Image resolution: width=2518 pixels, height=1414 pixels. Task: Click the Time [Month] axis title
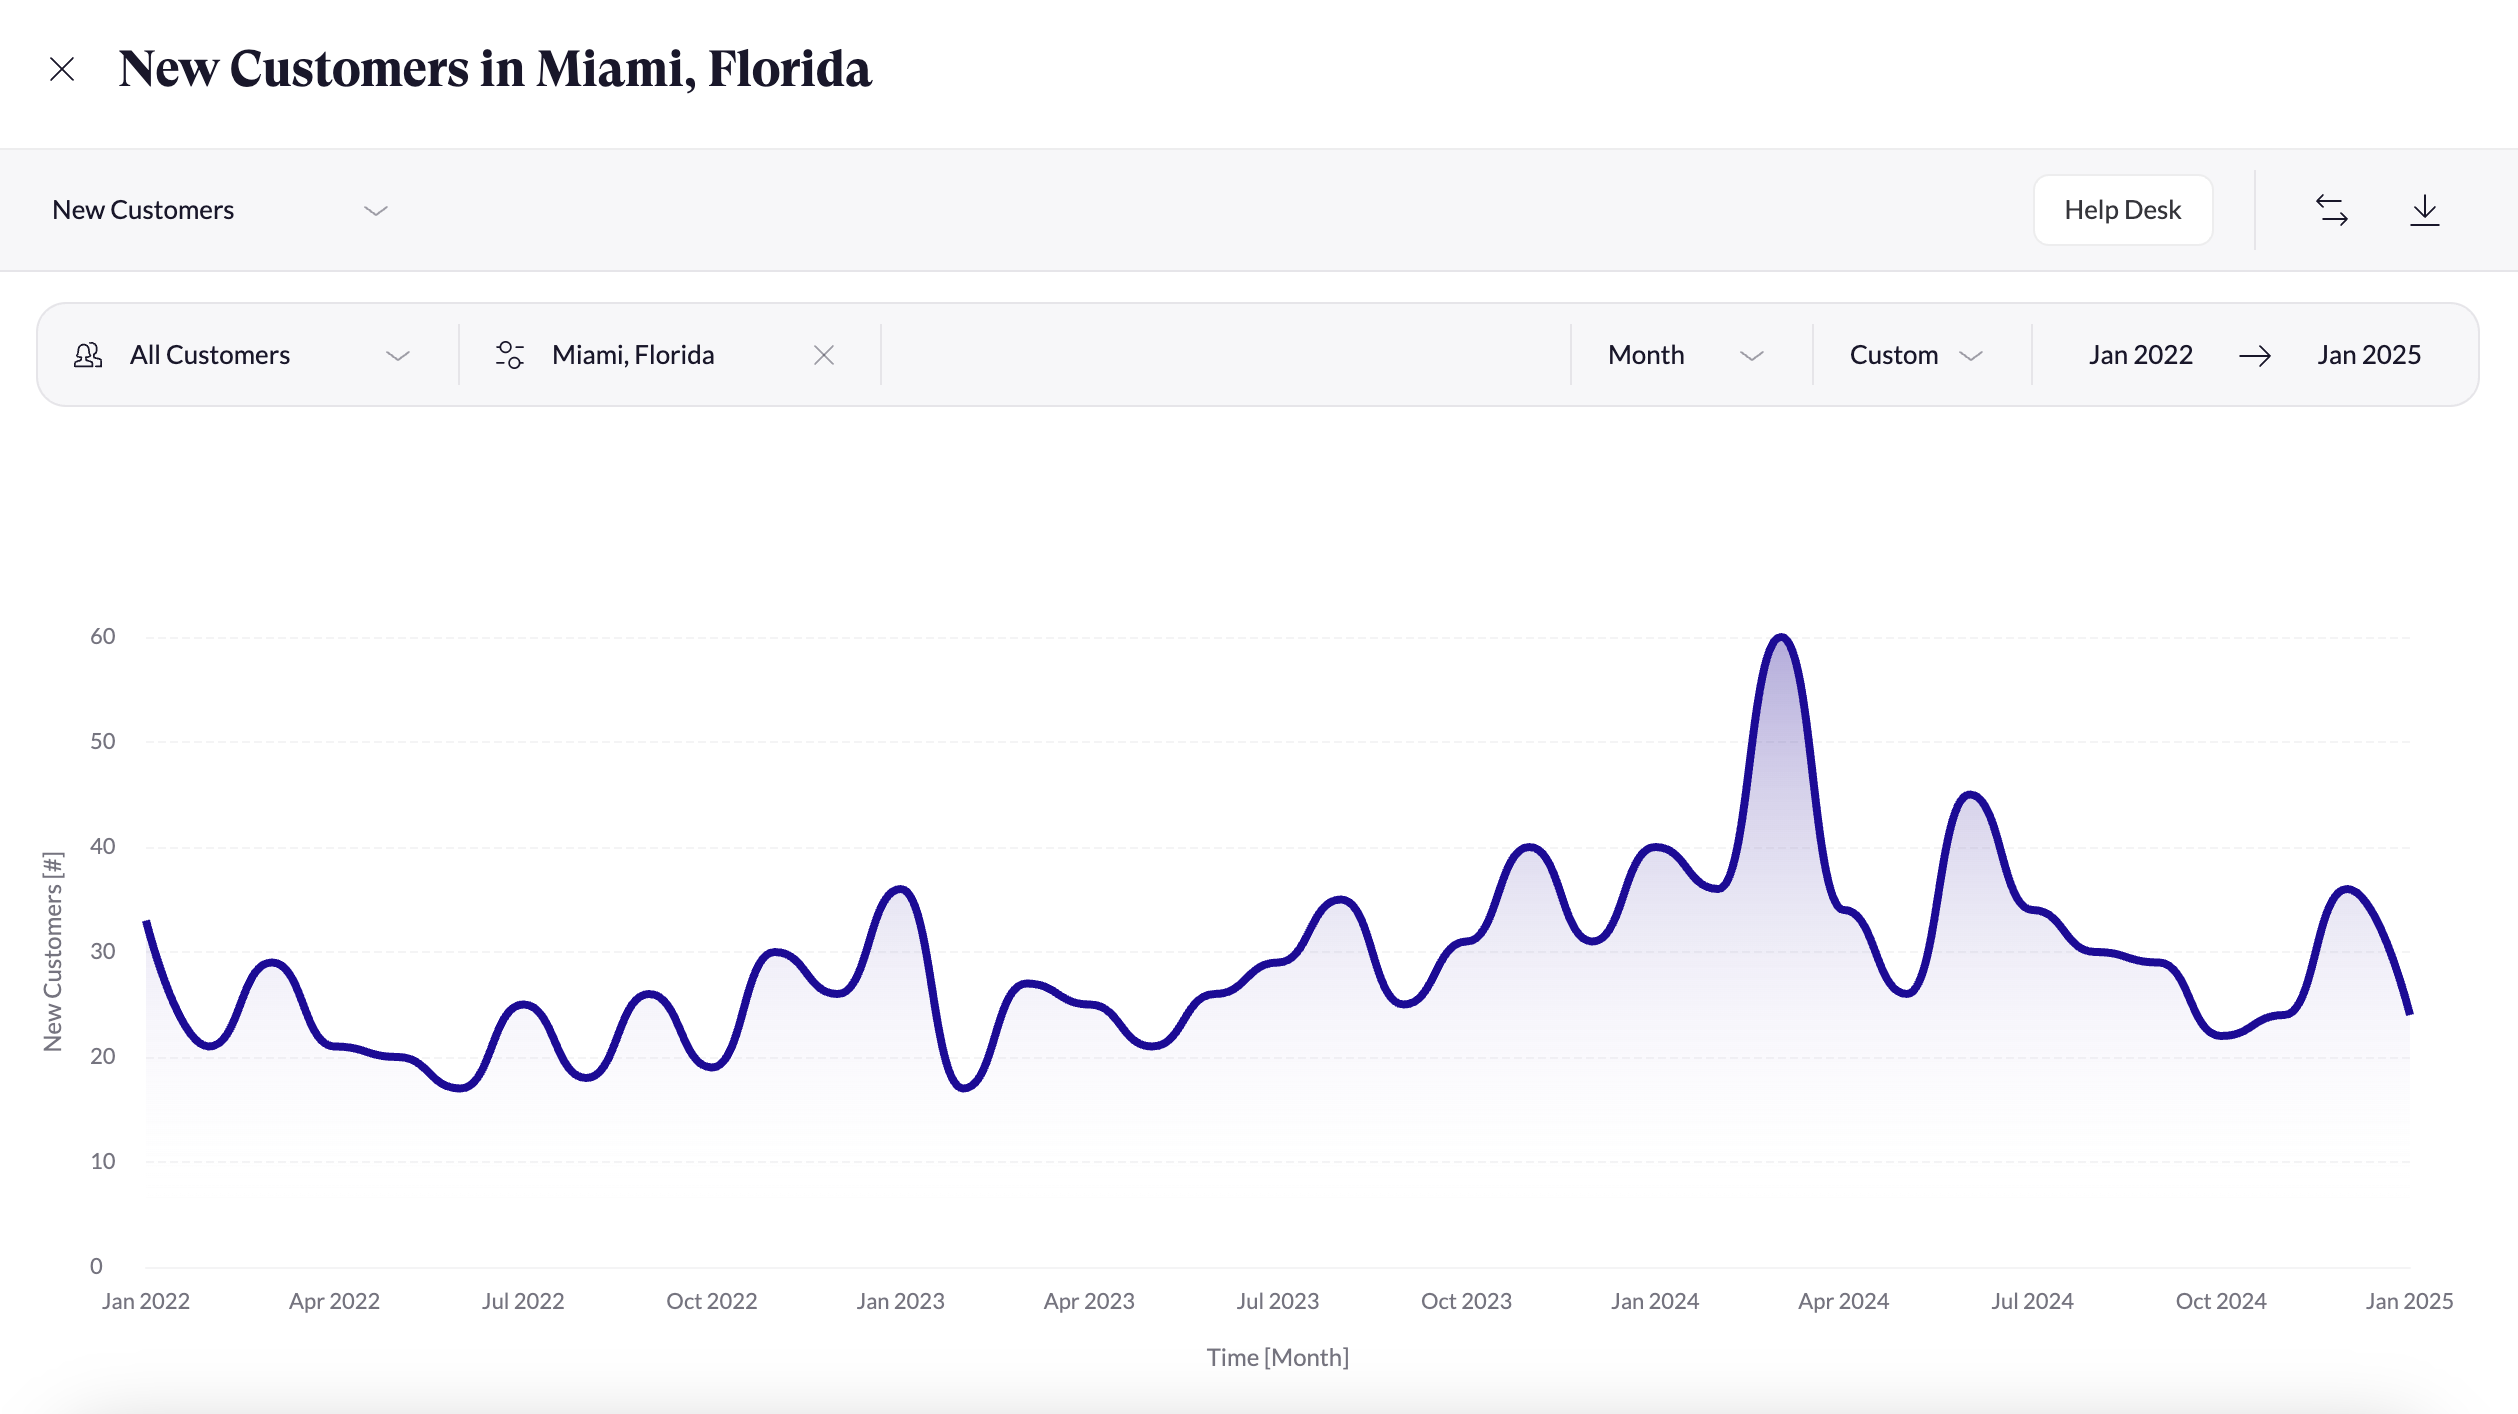pos(1277,1357)
